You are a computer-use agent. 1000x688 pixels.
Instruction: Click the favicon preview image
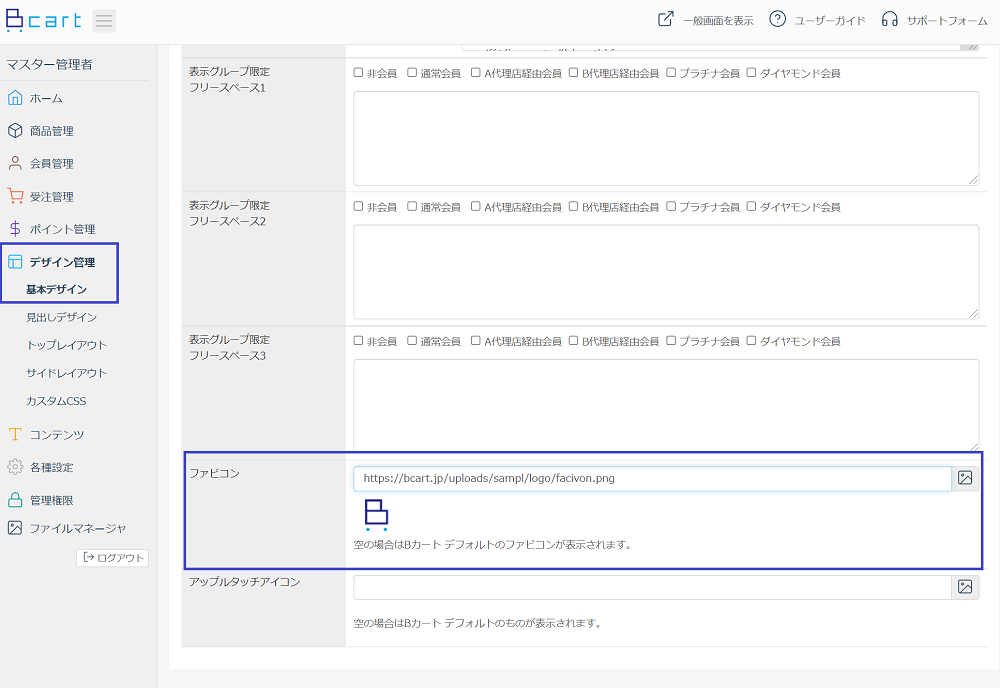[376, 515]
